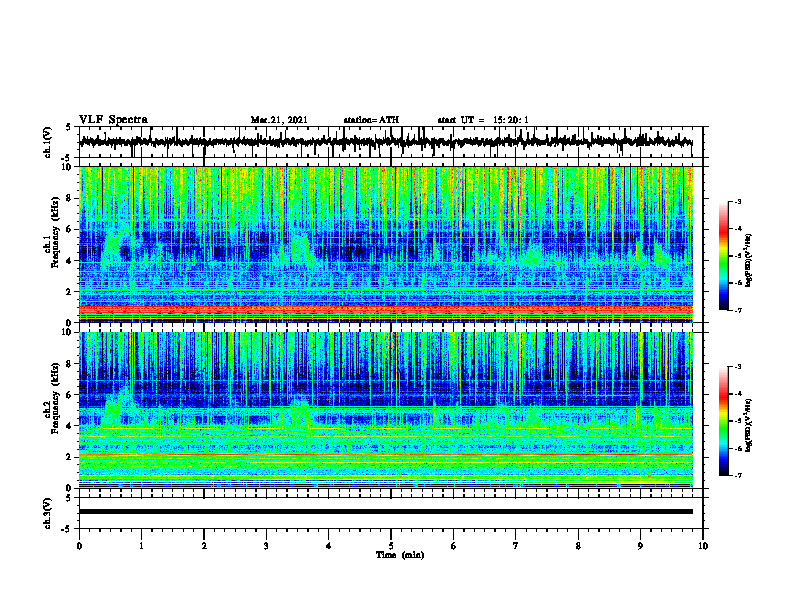792x612 pixels.
Task: Click time axis tick label "8"
Action: point(578,546)
